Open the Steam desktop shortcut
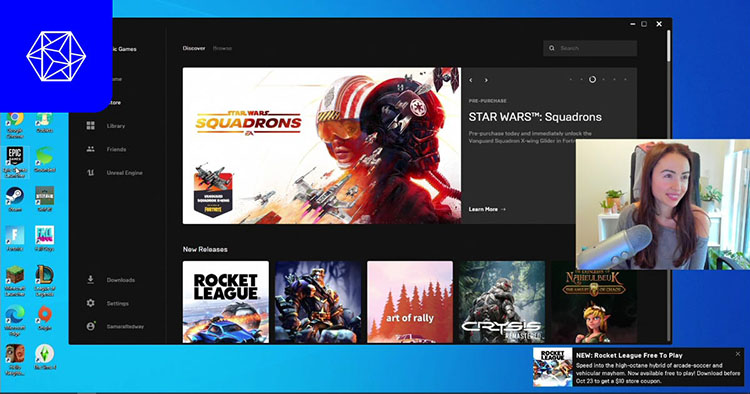This screenshot has height=394, width=750. [15, 200]
